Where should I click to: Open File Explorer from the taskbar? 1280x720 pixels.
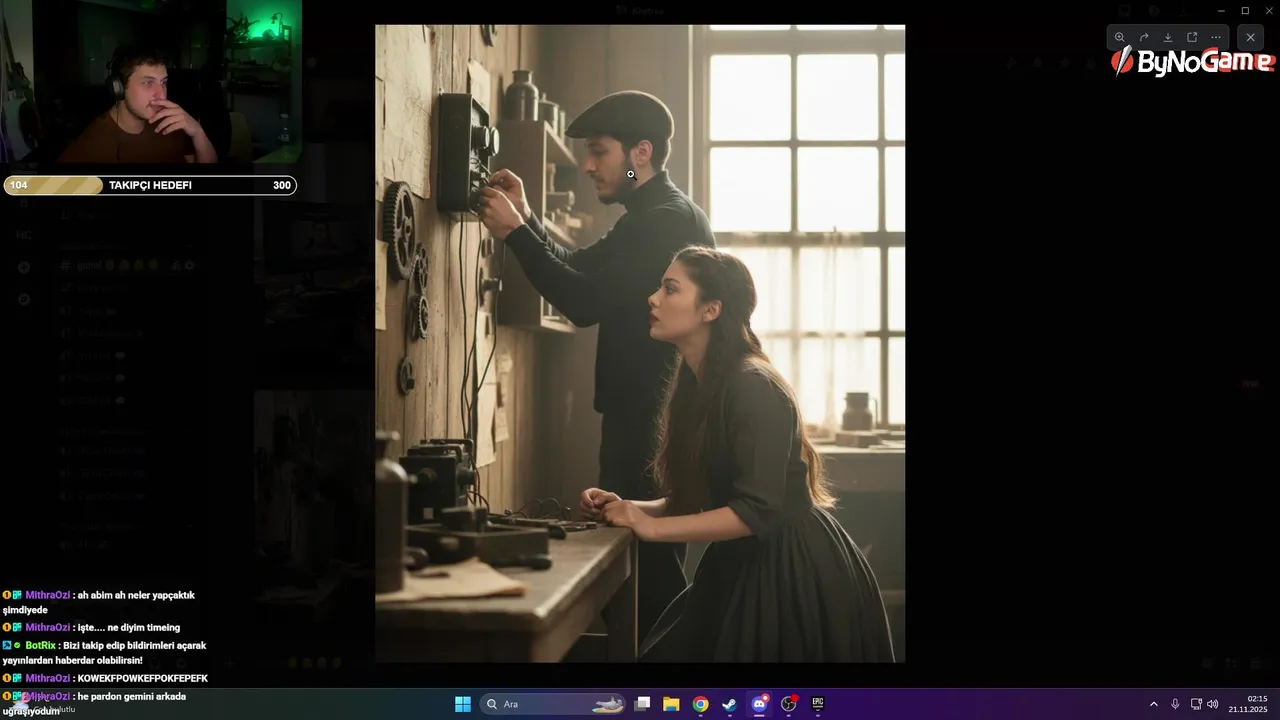671,704
